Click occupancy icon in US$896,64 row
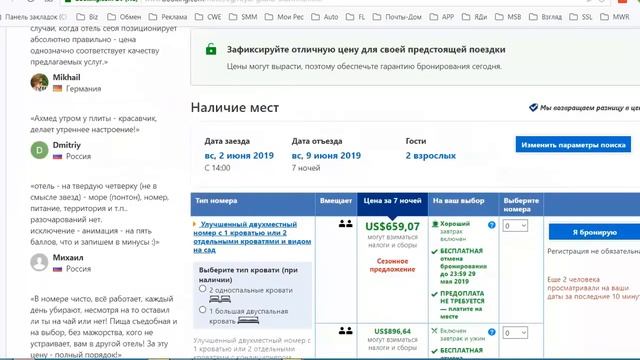 [345, 331]
